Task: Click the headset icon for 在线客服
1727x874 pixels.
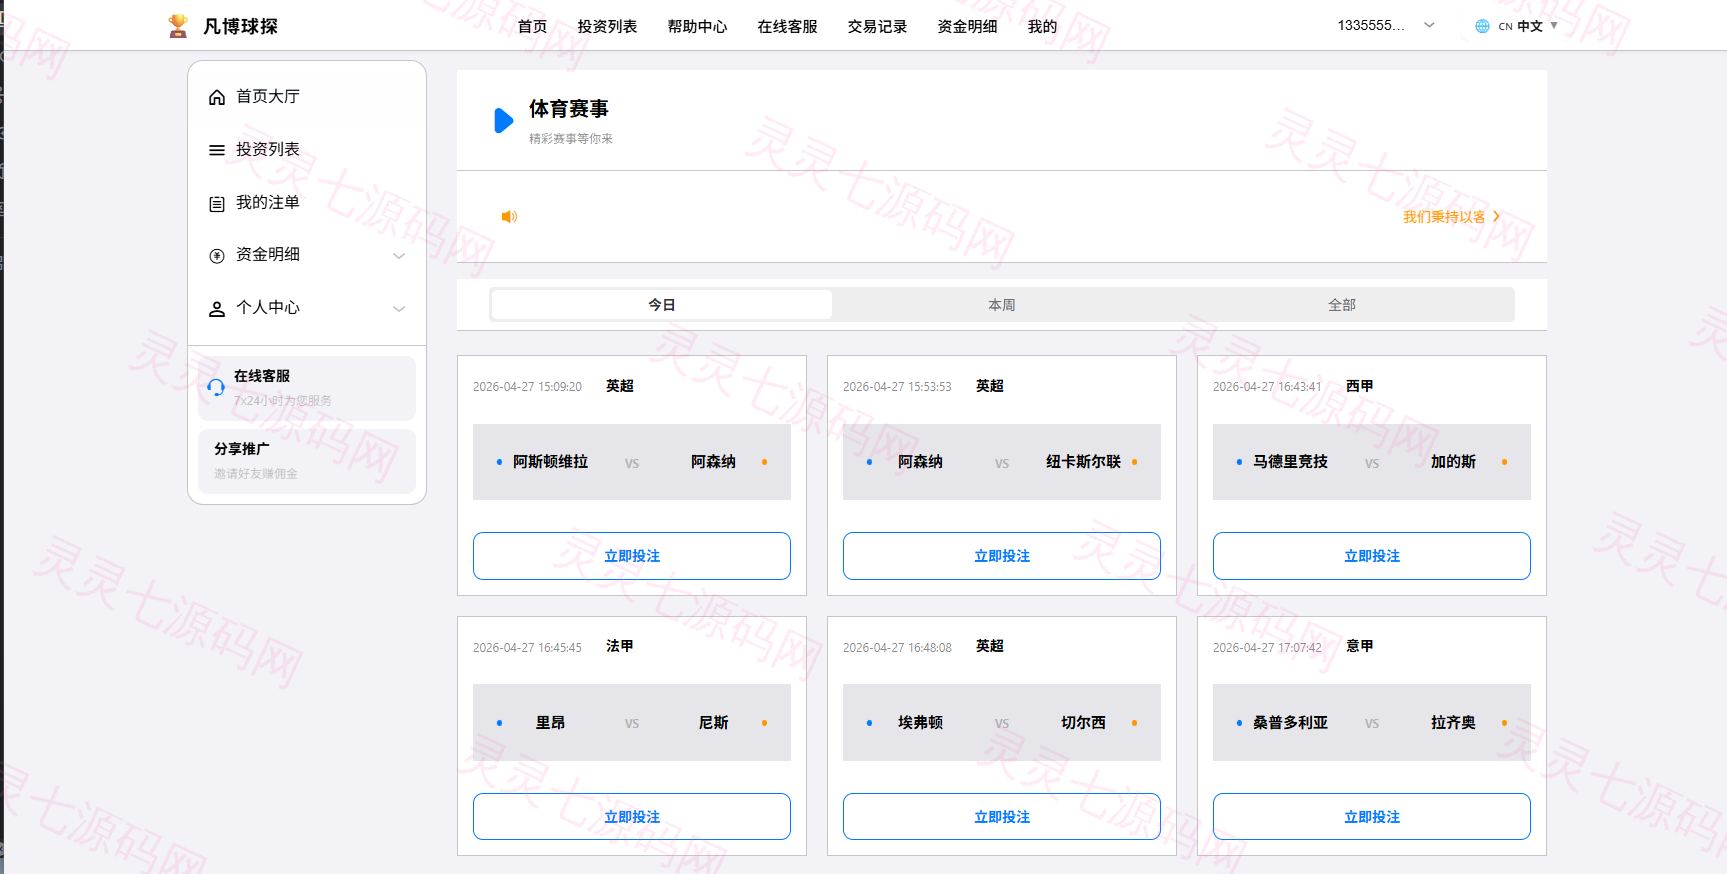Action: tap(216, 387)
